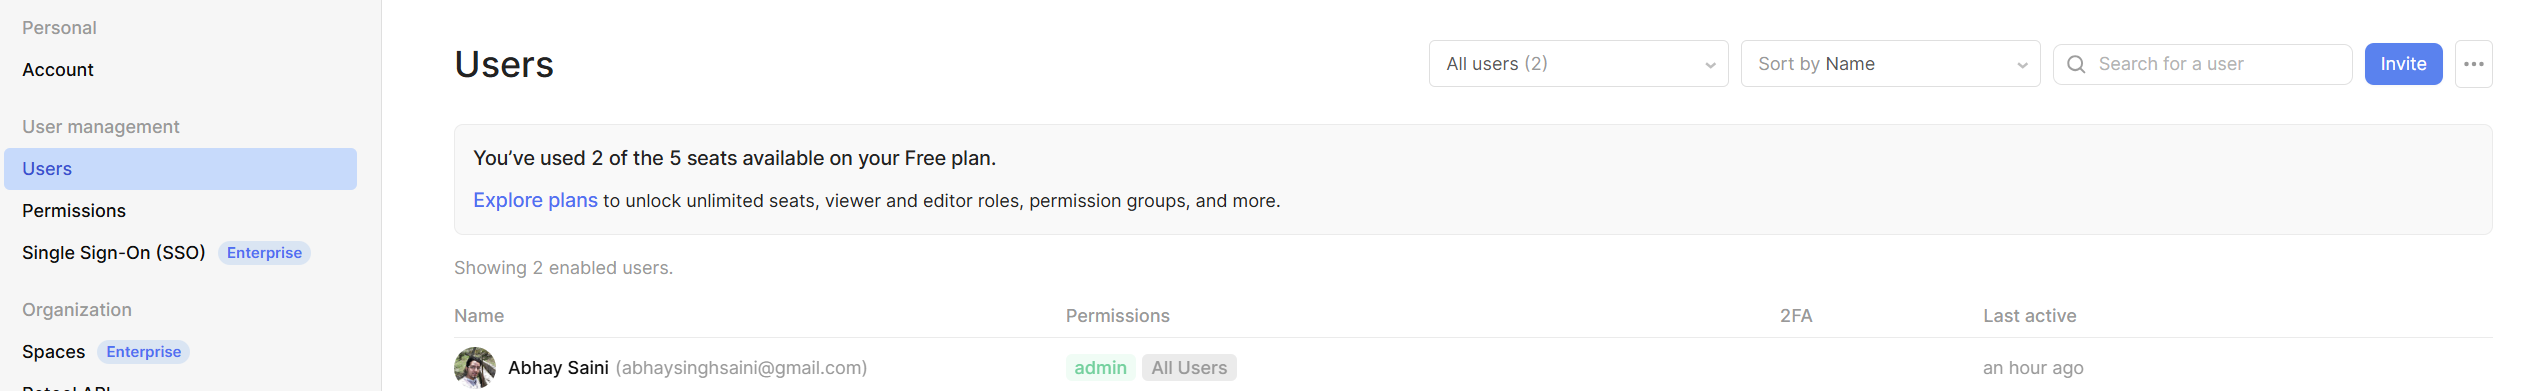Click the chevron on All users dropdown
The height and width of the screenshot is (391, 2532).
coord(1710,65)
